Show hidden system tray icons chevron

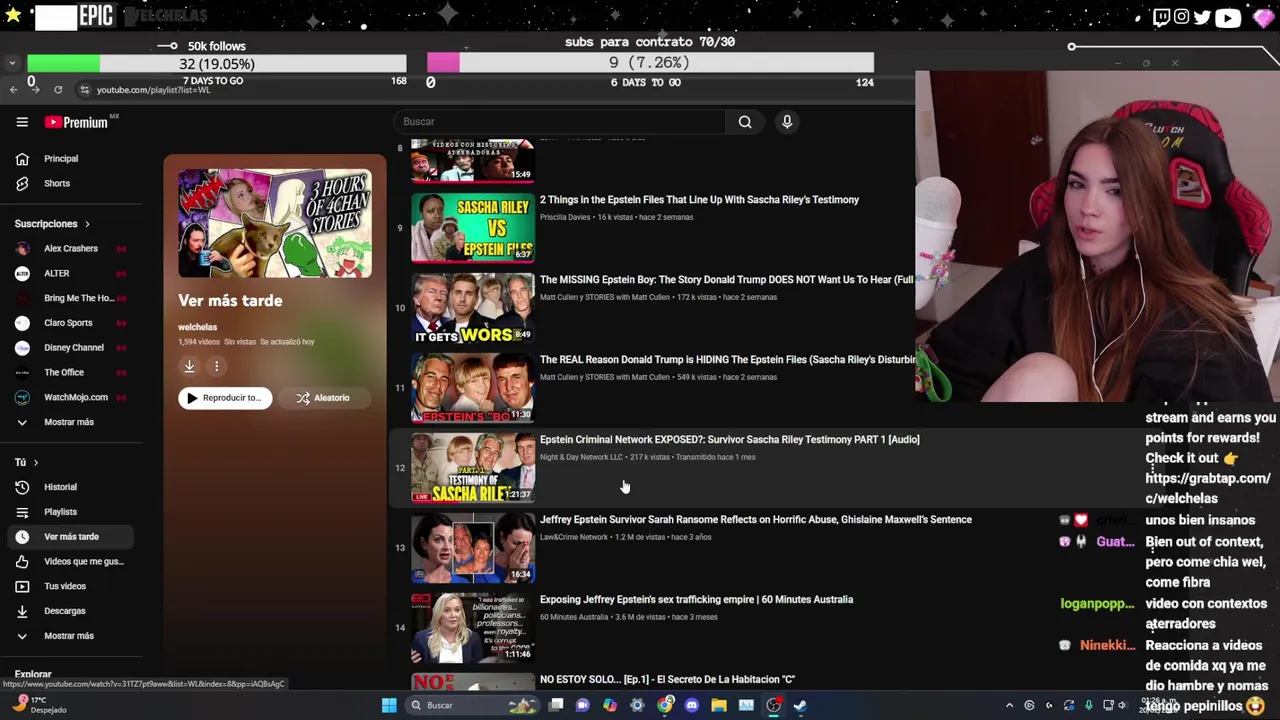[1009, 705]
